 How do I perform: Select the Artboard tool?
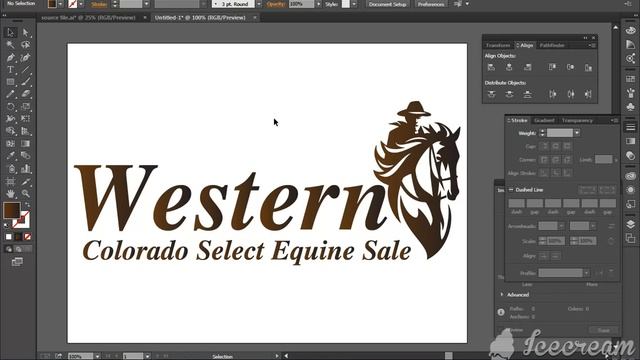(x=11, y=181)
